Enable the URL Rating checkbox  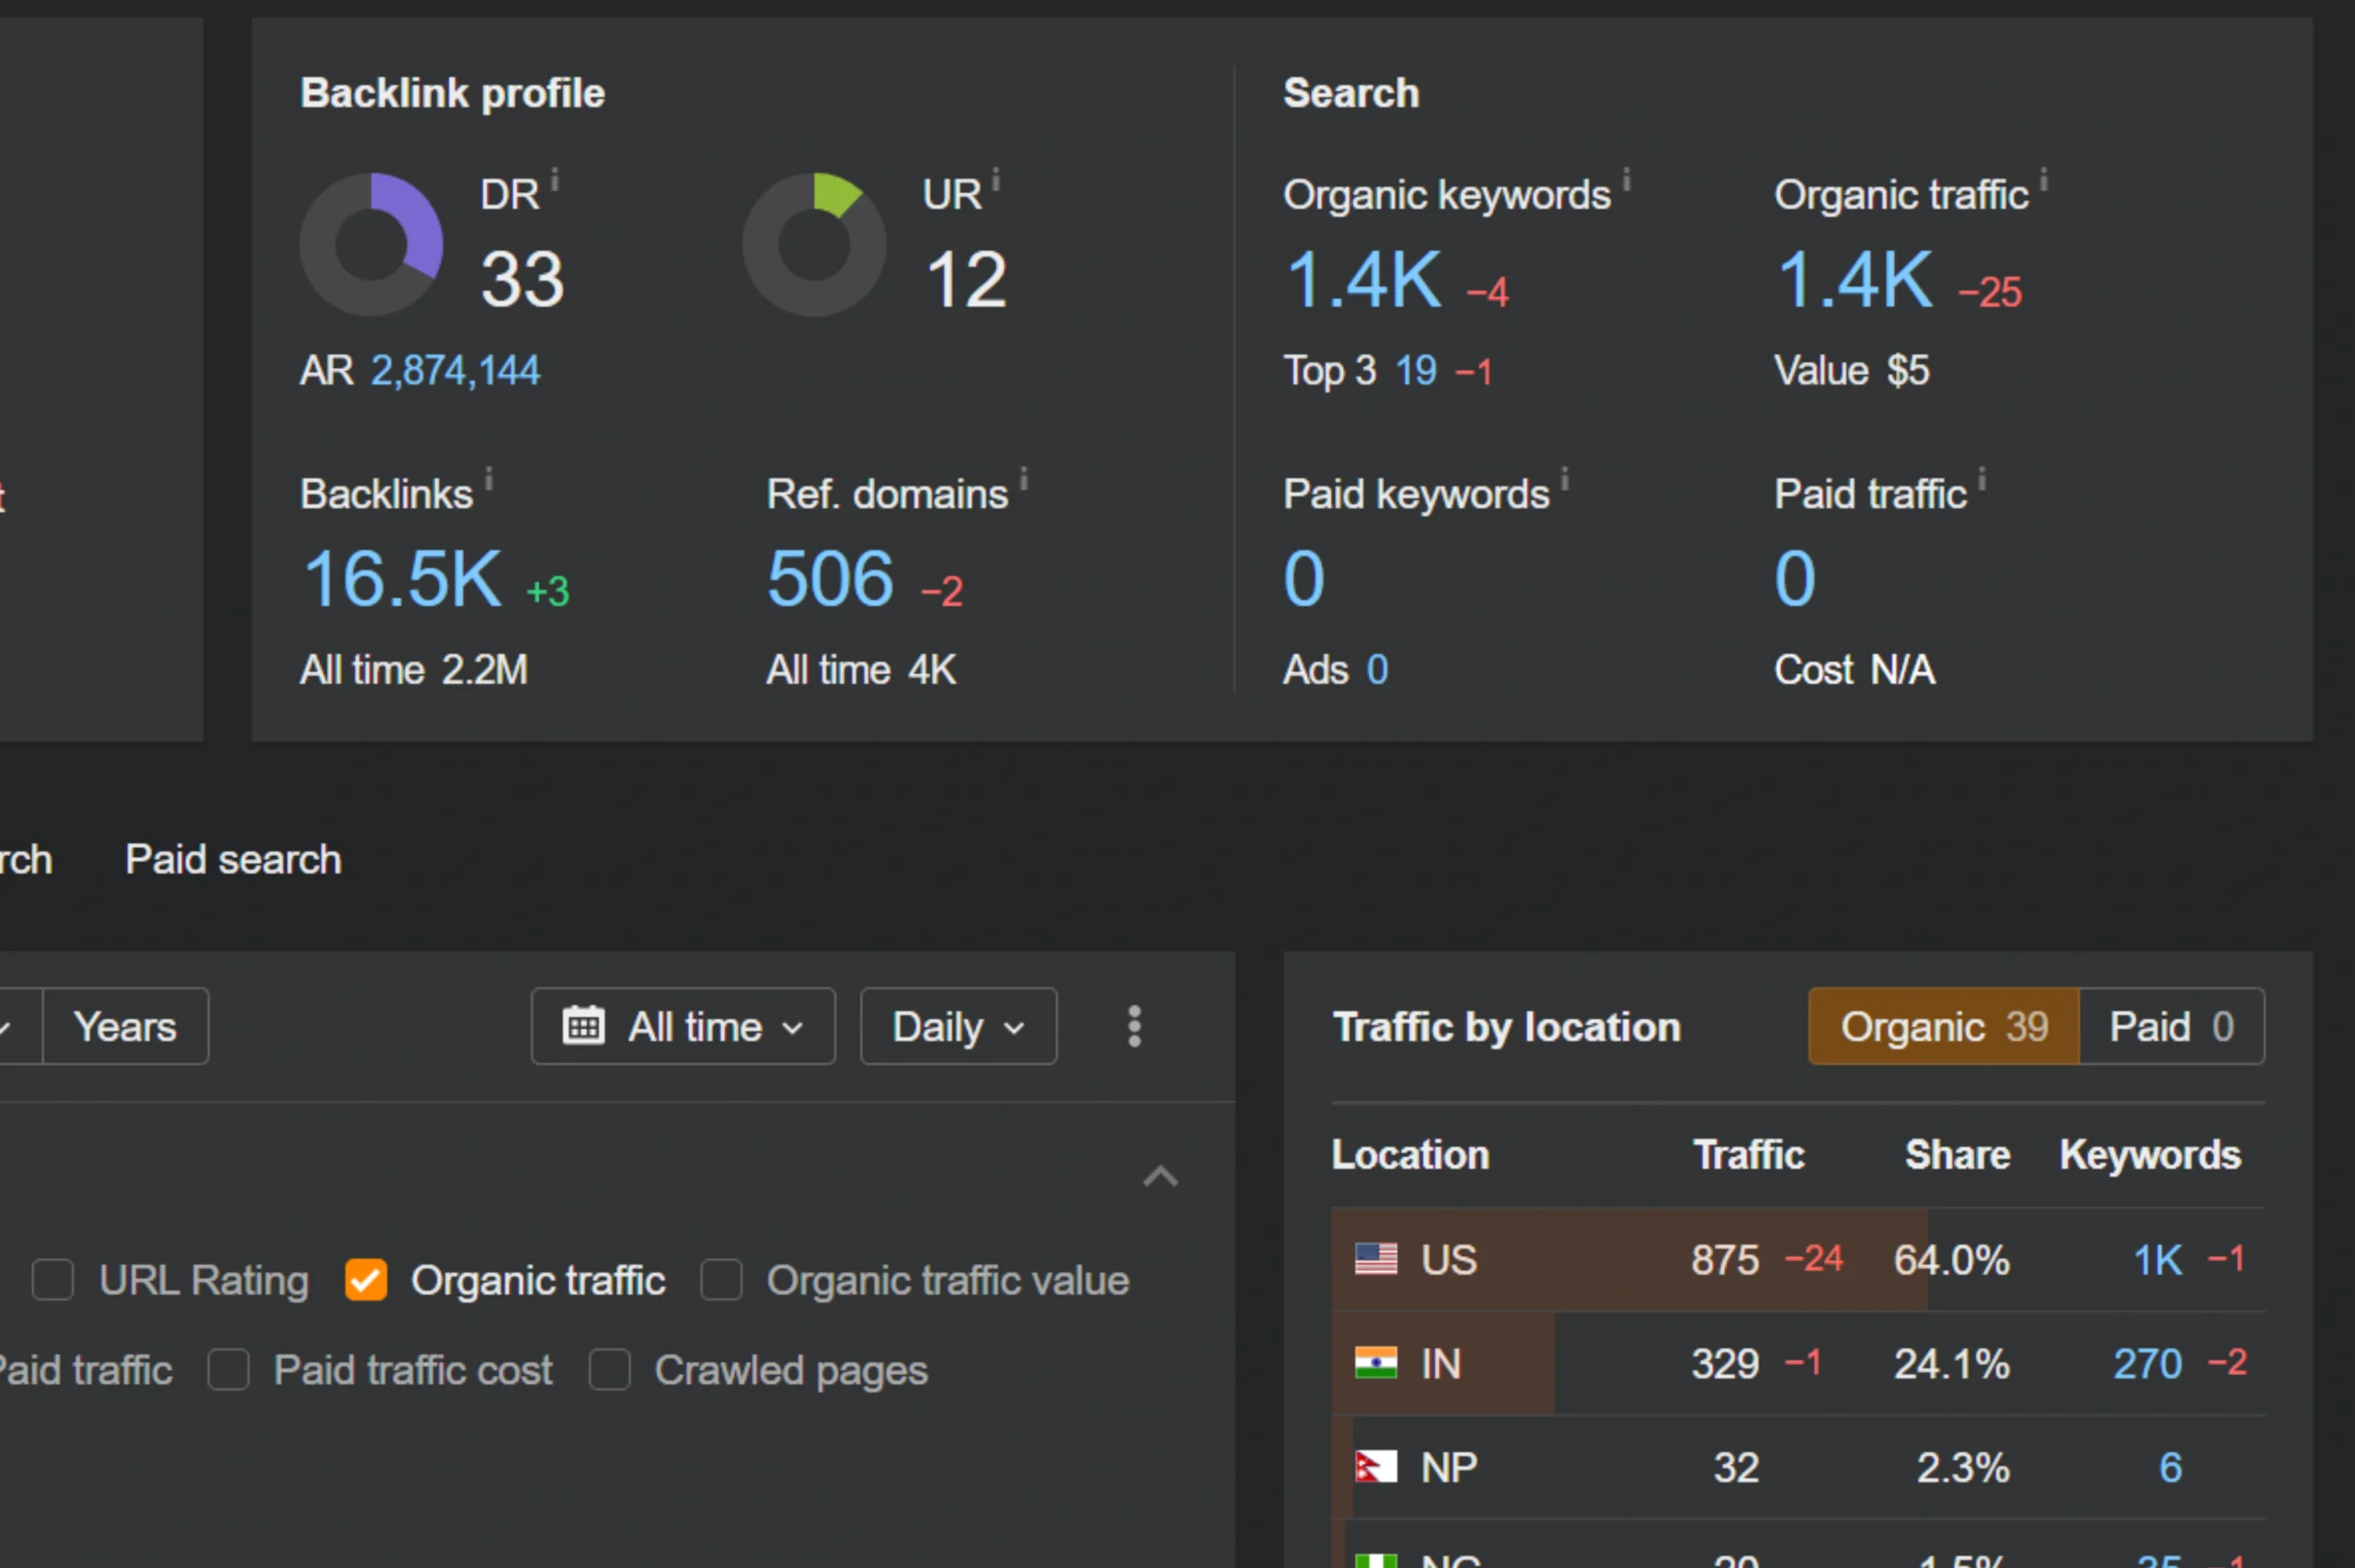click(53, 1279)
